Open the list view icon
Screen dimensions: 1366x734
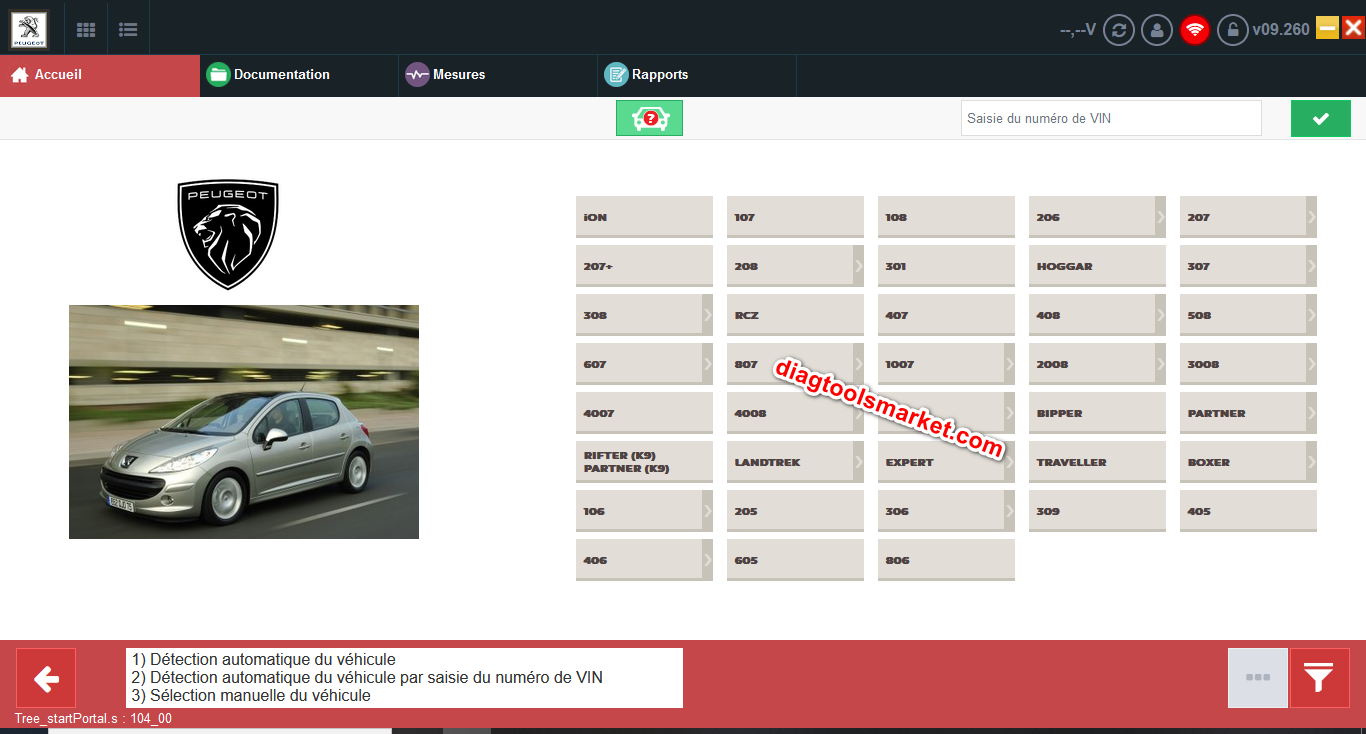(128, 30)
